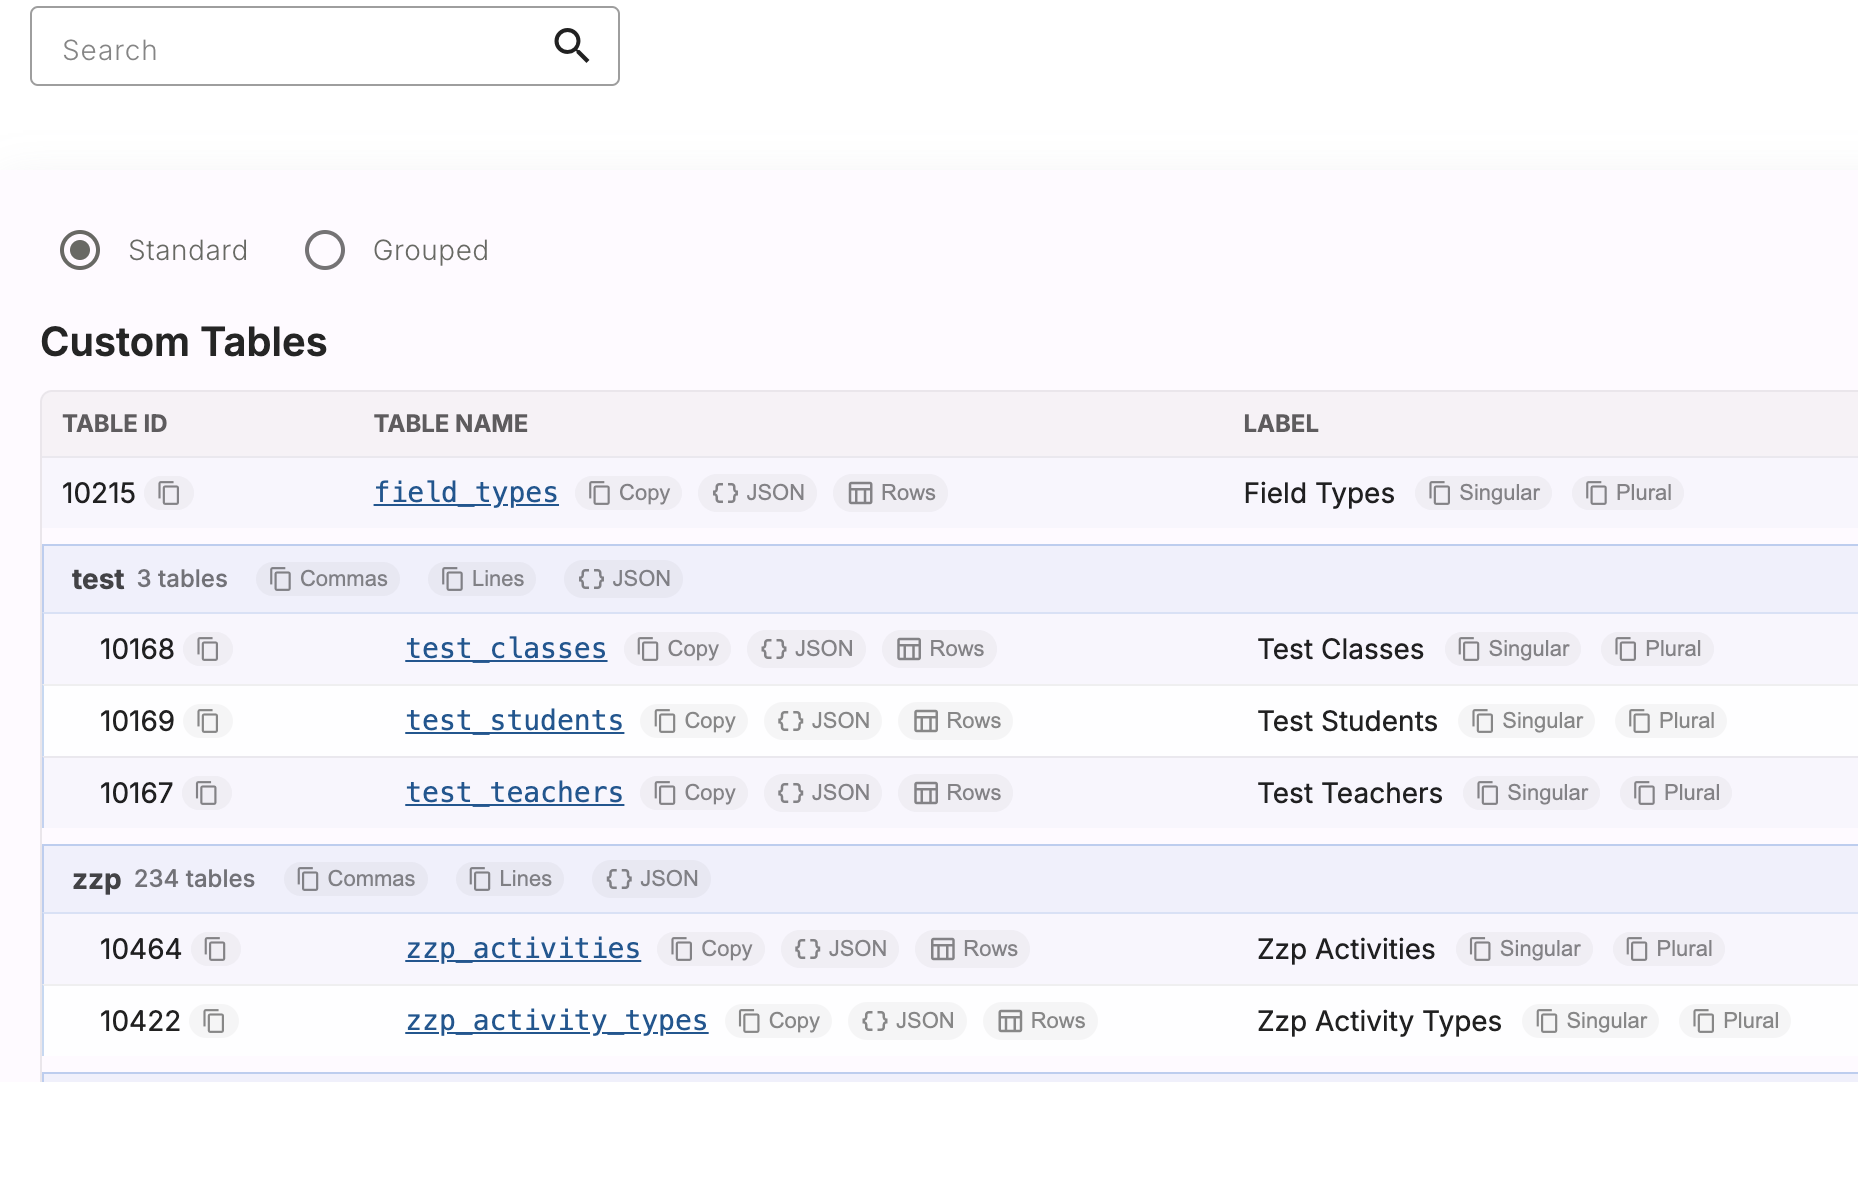Click the Custom Tables heading
1858x1200 pixels.
point(184,342)
